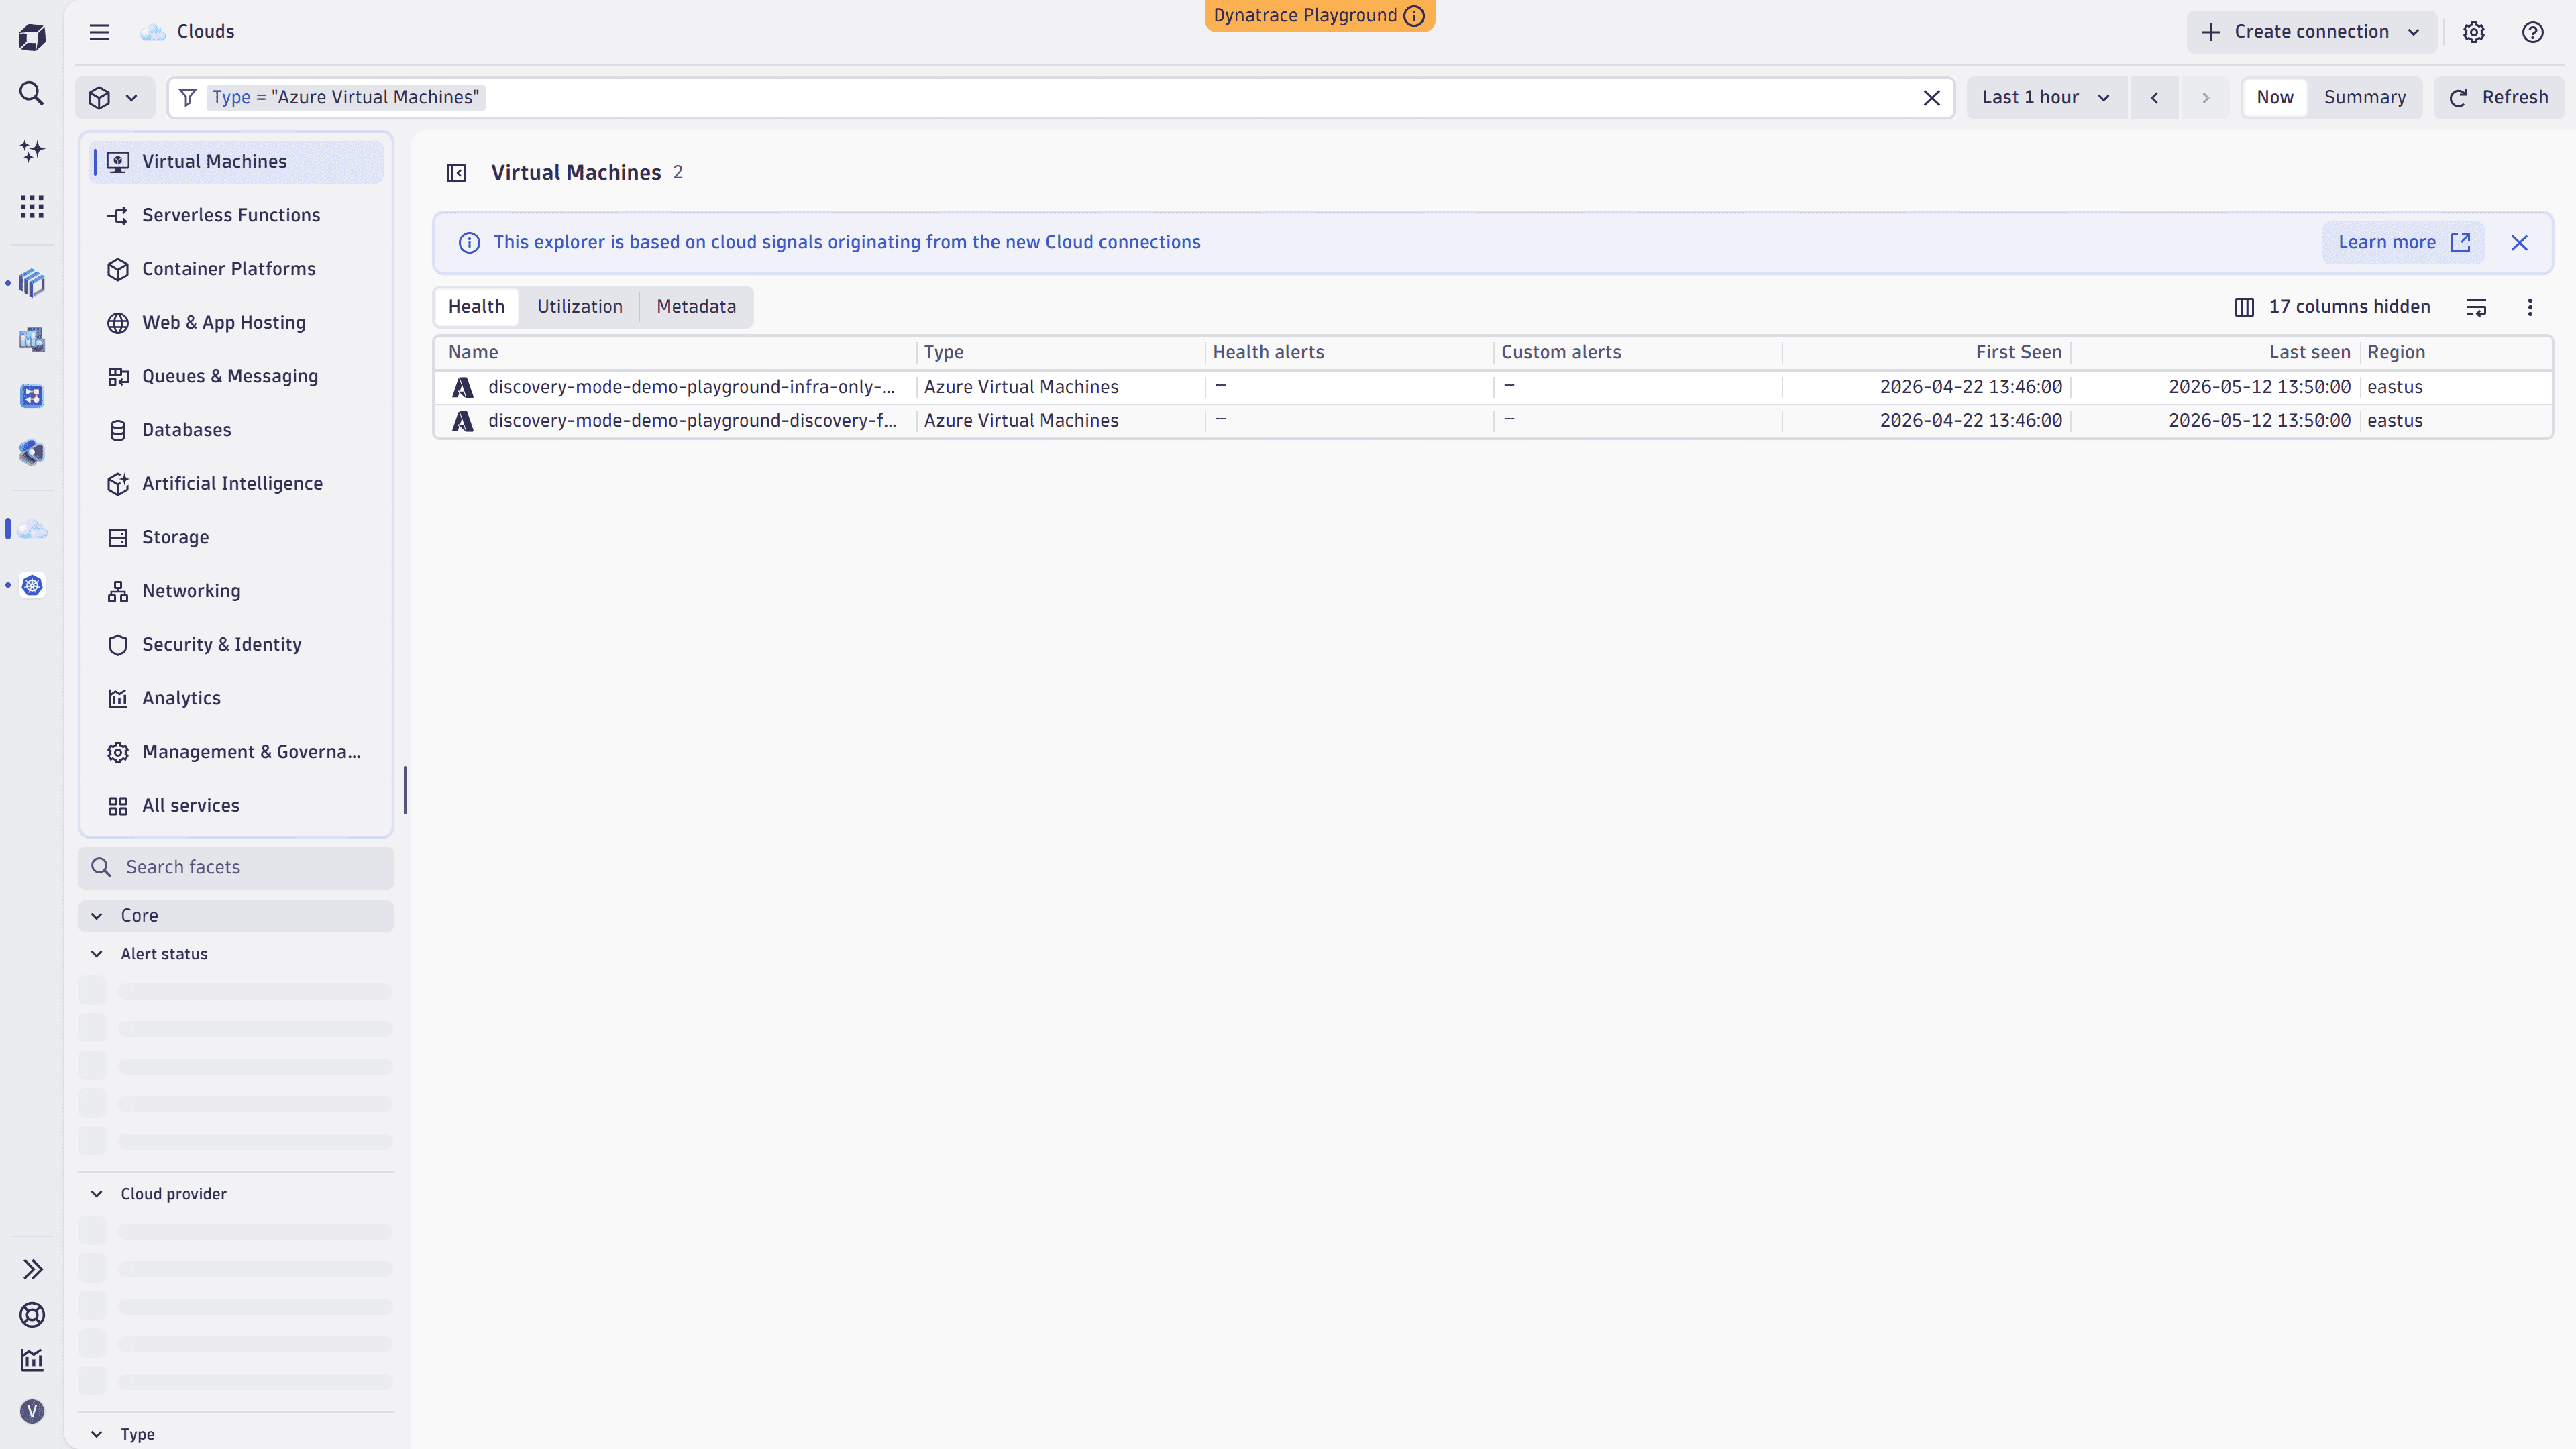2576x1449 pixels.
Task: Open the apps grid launcher icon
Action: point(32,207)
